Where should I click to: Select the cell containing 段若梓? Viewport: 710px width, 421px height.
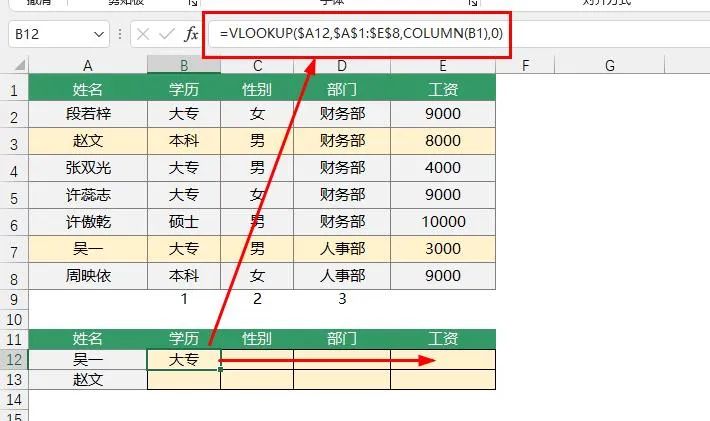[88, 114]
